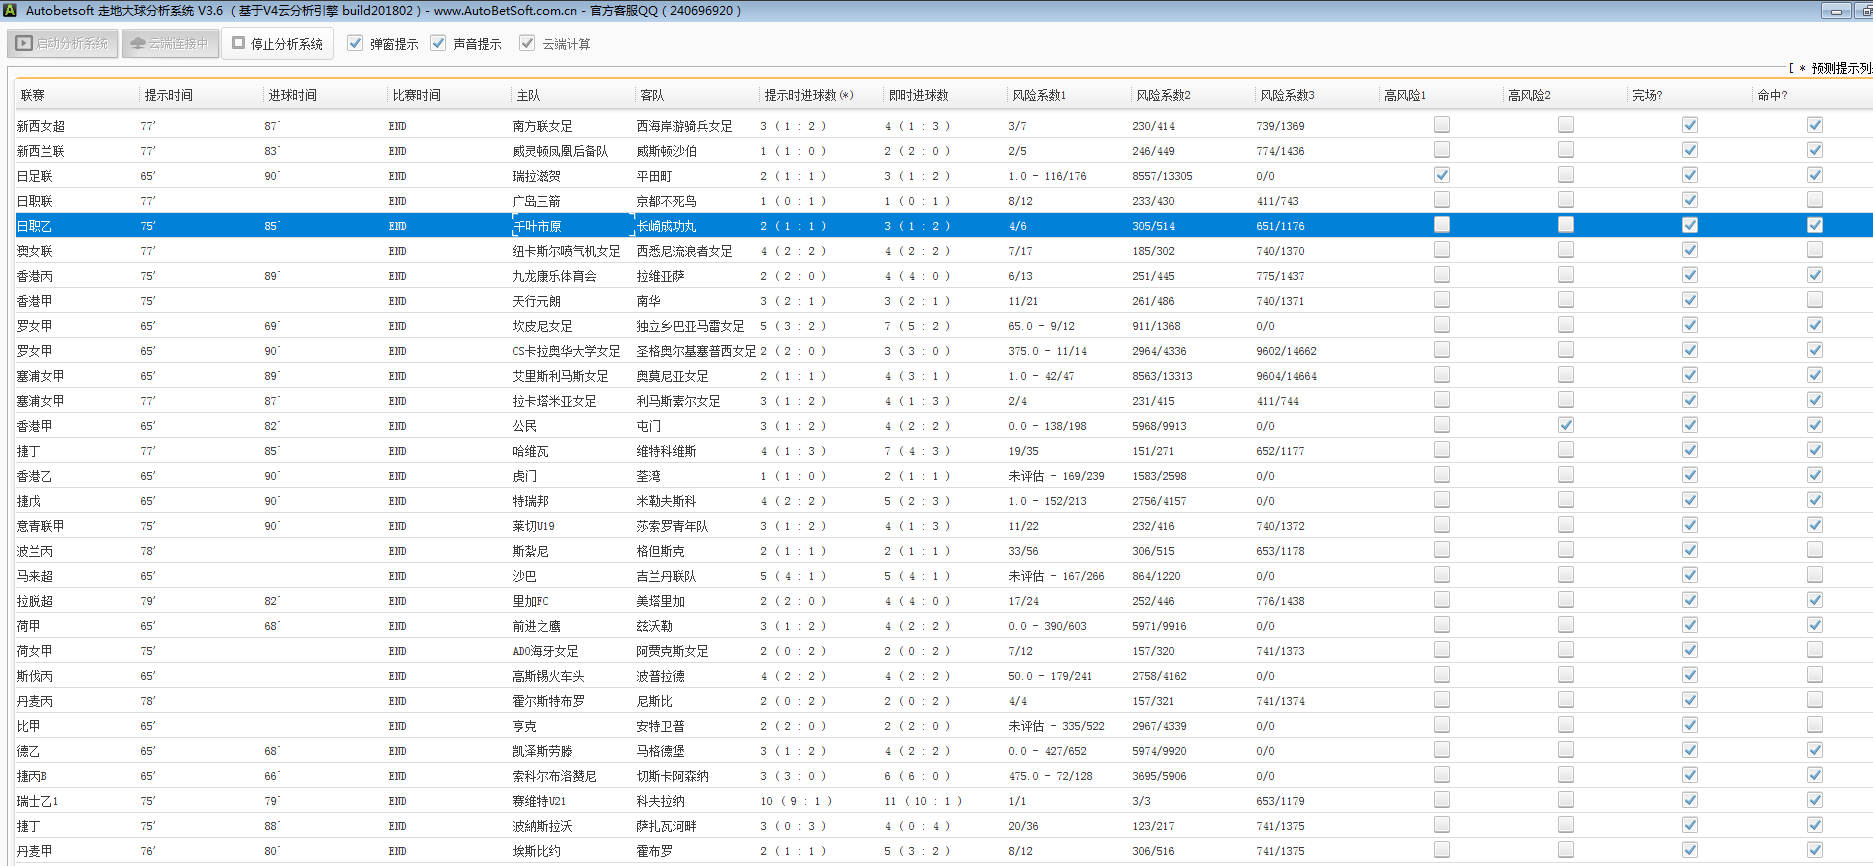This screenshot has width=1873, height=866.
Task: Click the cloud icon for 云端连接中
Action: tap(138, 44)
